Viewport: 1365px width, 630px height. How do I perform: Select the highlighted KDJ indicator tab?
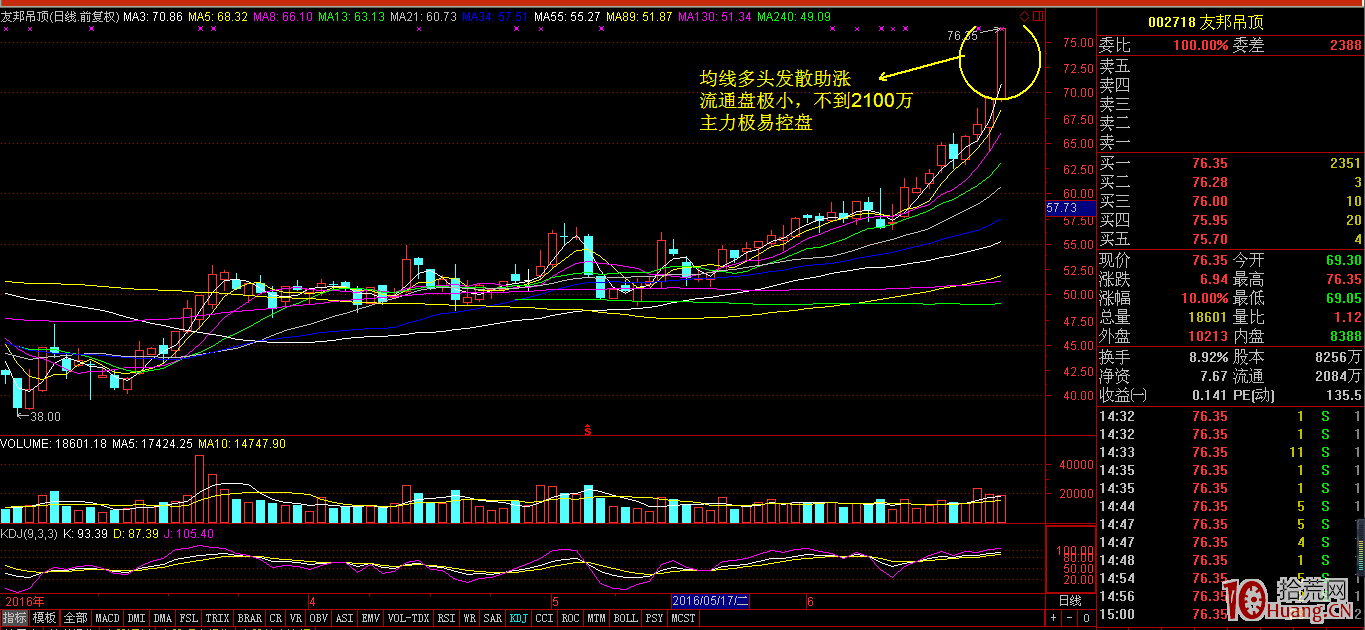click(519, 618)
